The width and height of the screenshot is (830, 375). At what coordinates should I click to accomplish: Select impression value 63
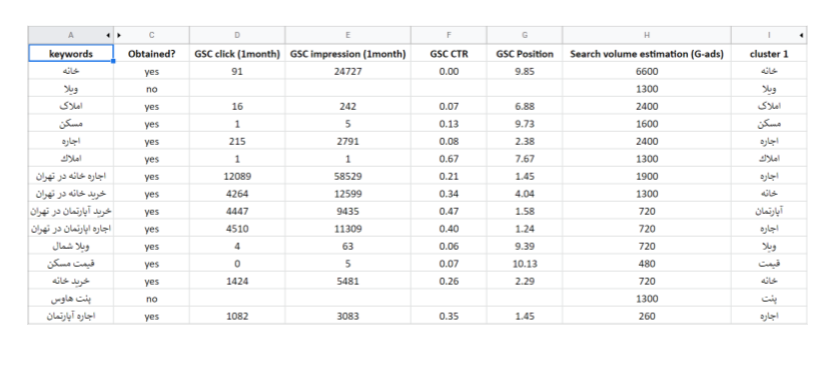[348, 246]
